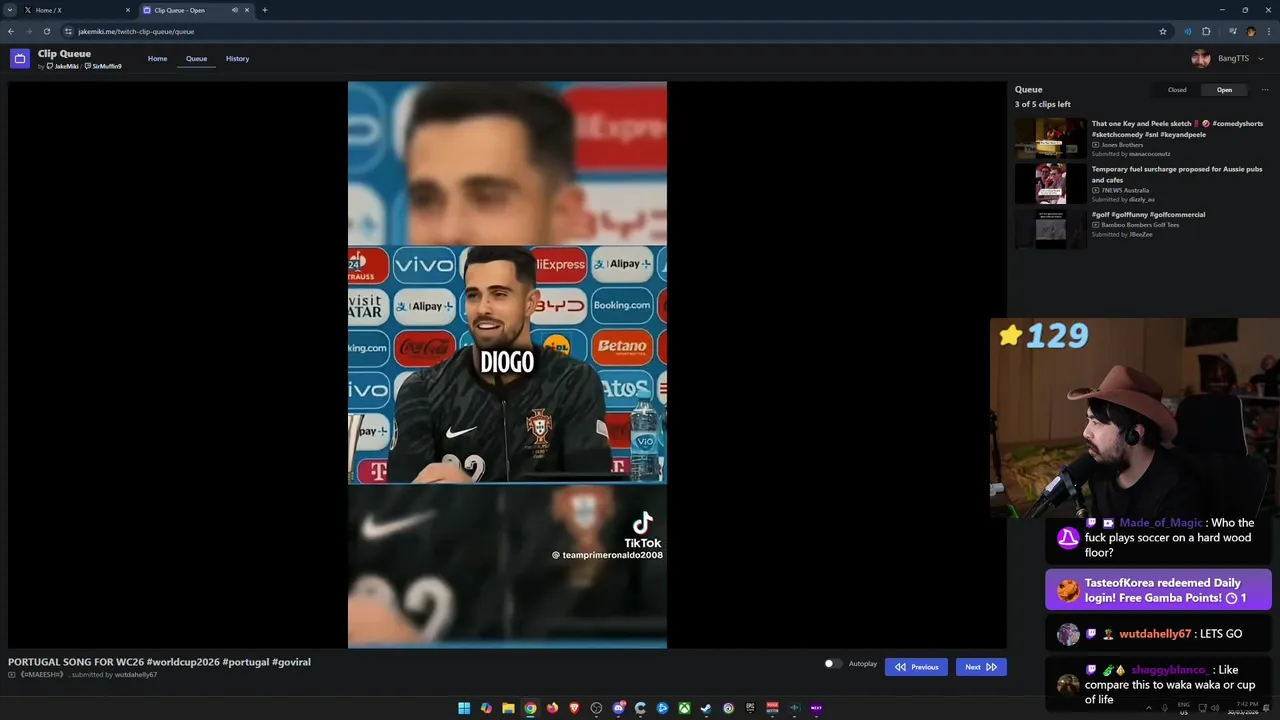Click the PORTUGAL SONG FOR WC26 clip title

(x=159, y=662)
